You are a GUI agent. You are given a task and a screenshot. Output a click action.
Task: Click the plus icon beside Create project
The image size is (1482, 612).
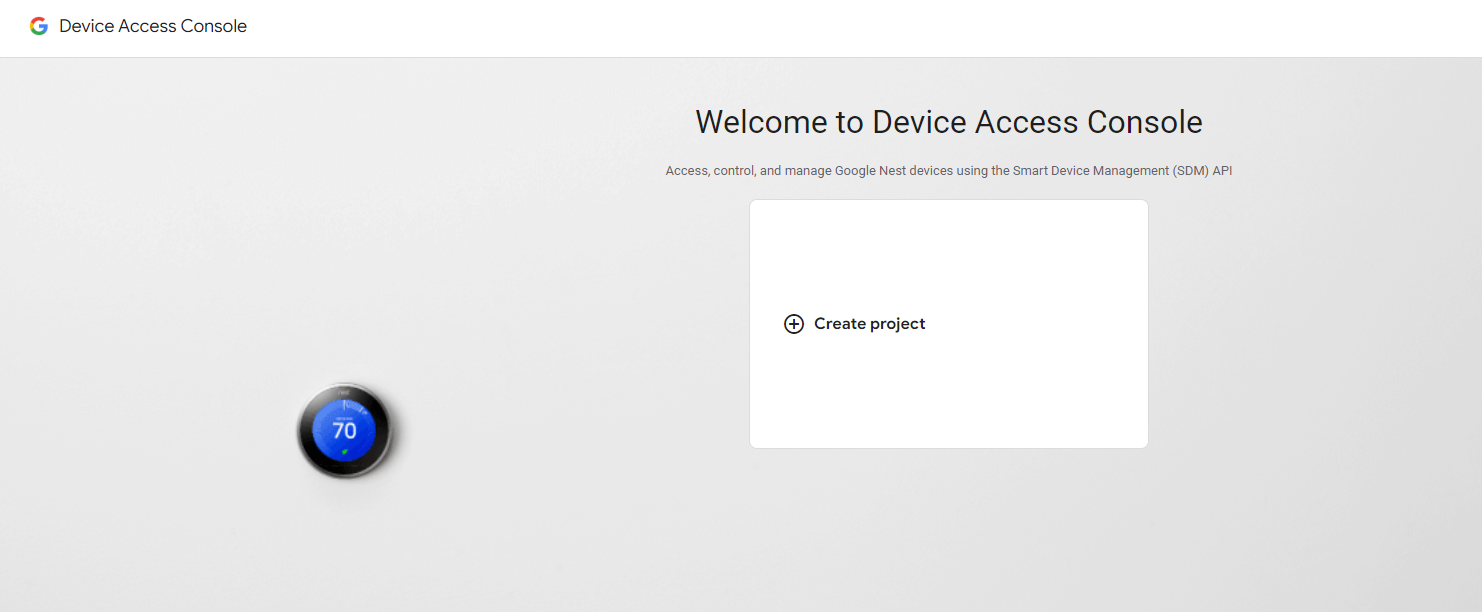[x=794, y=324]
